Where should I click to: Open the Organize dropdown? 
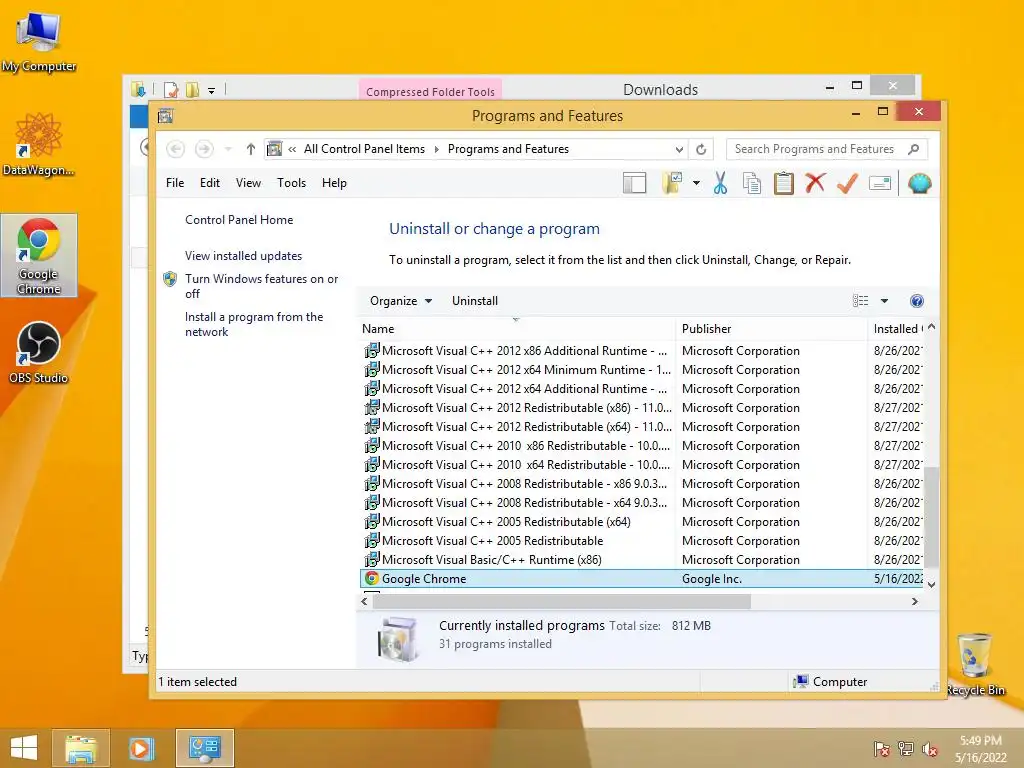(401, 301)
